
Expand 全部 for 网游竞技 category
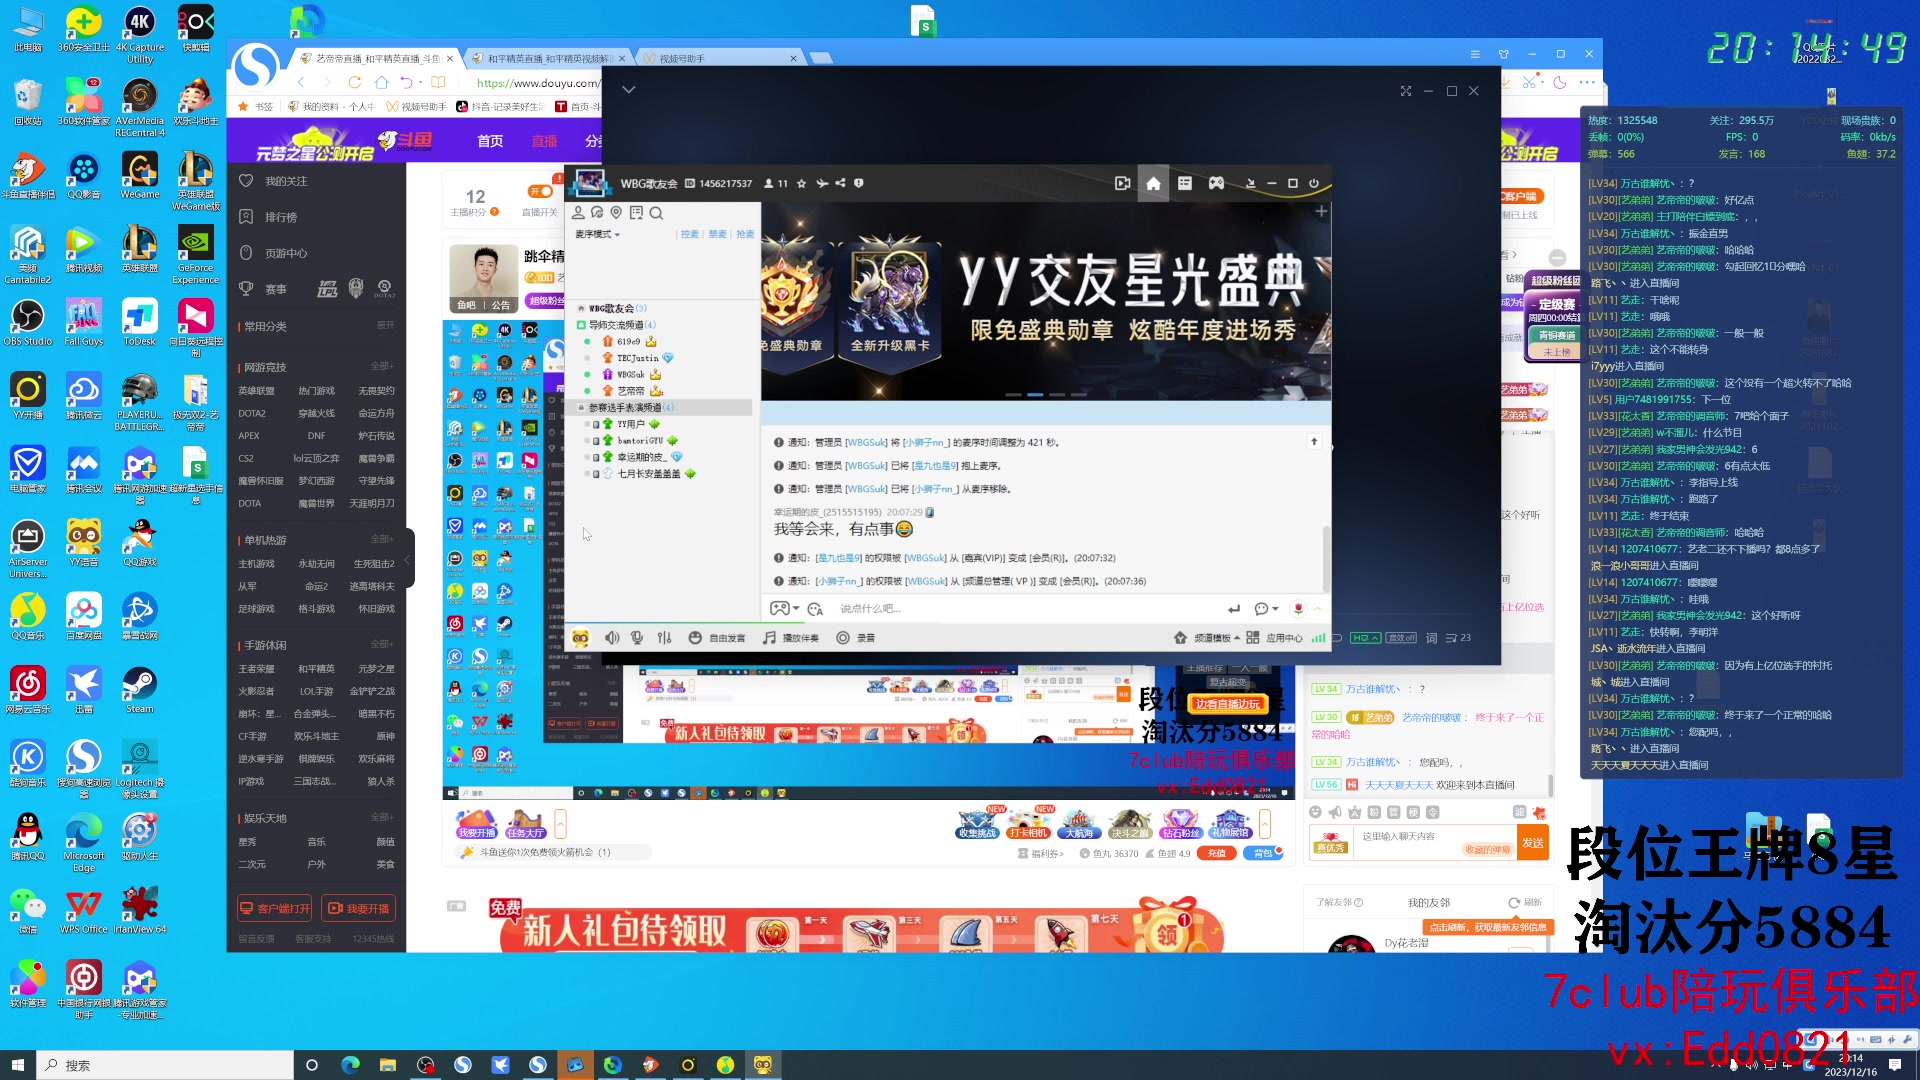tap(382, 367)
